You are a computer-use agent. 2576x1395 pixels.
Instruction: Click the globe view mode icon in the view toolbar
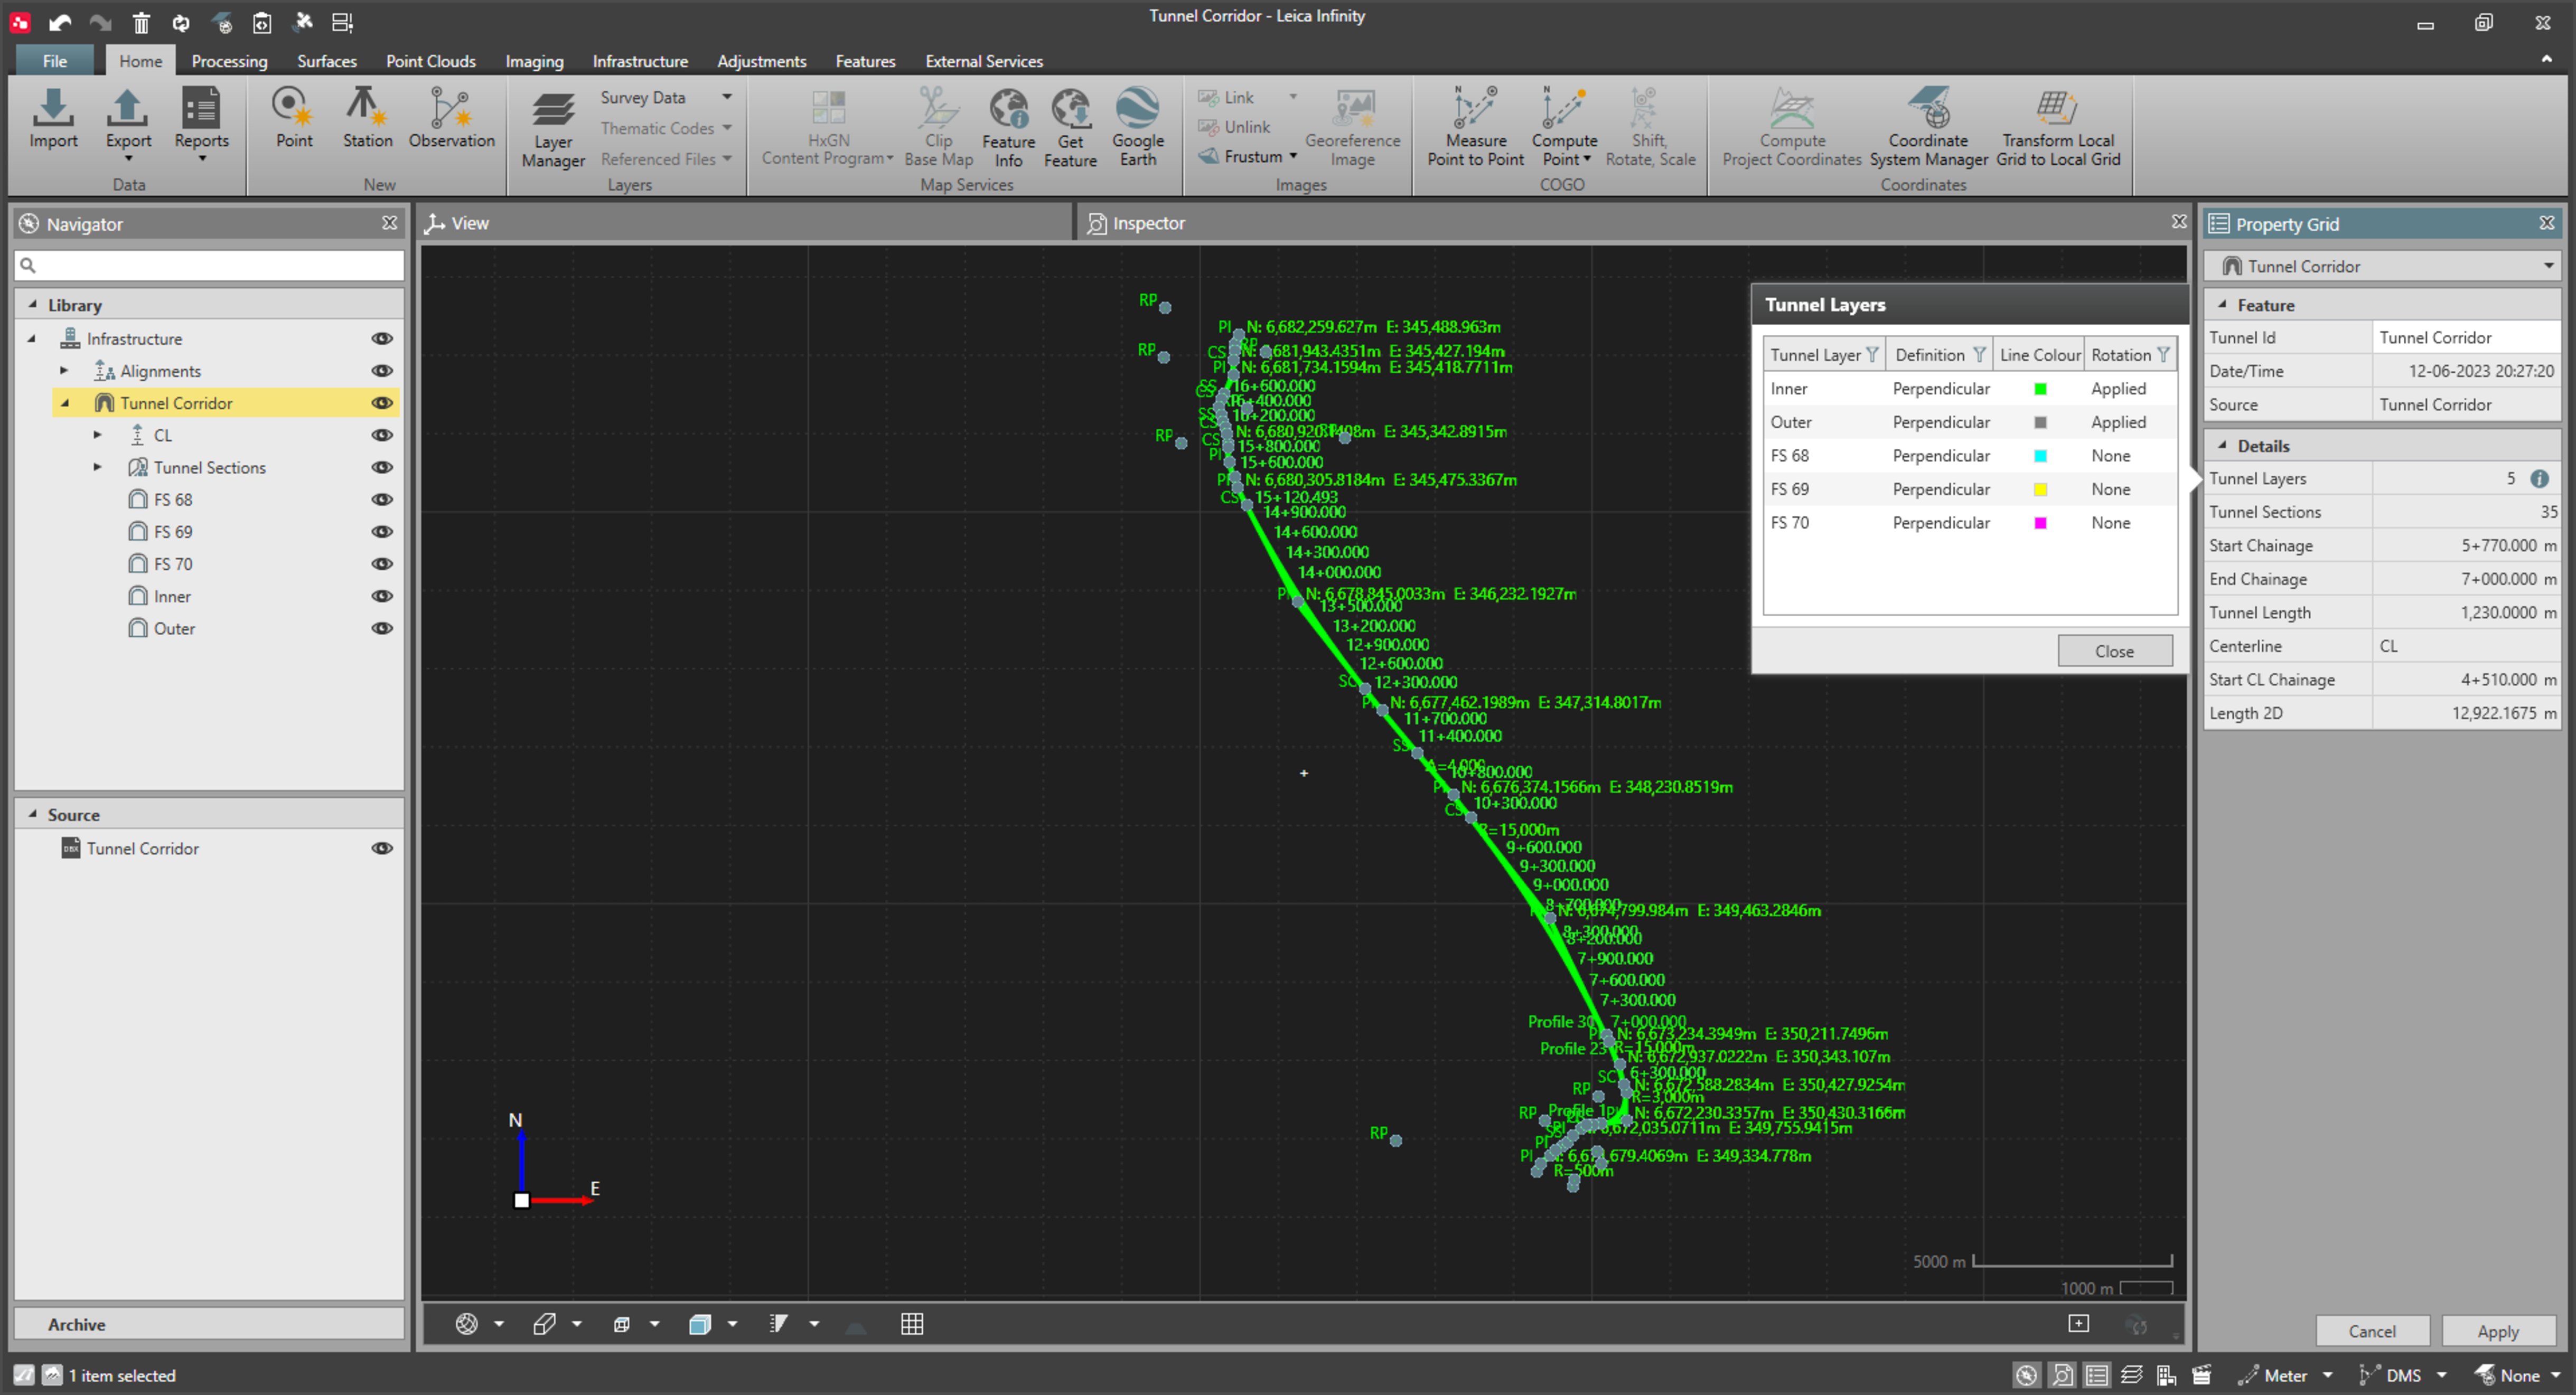pos(466,1324)
